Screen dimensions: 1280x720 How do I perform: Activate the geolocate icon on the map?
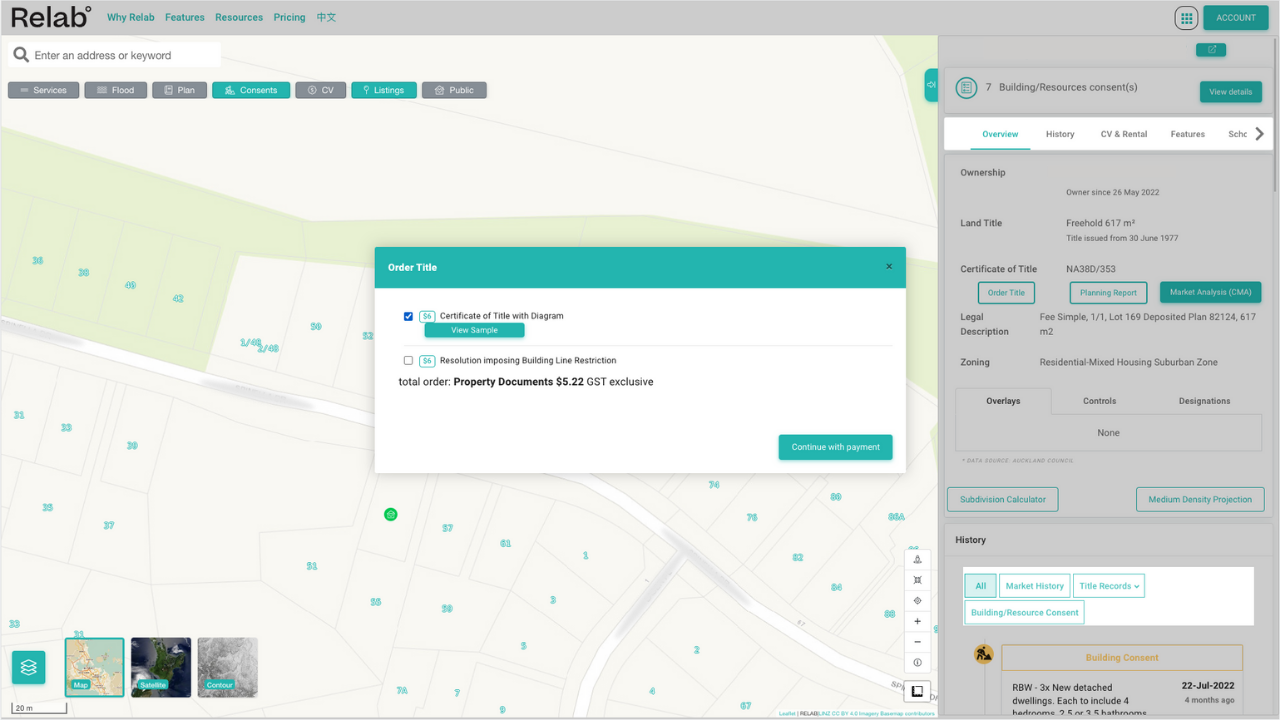[917, 600]
